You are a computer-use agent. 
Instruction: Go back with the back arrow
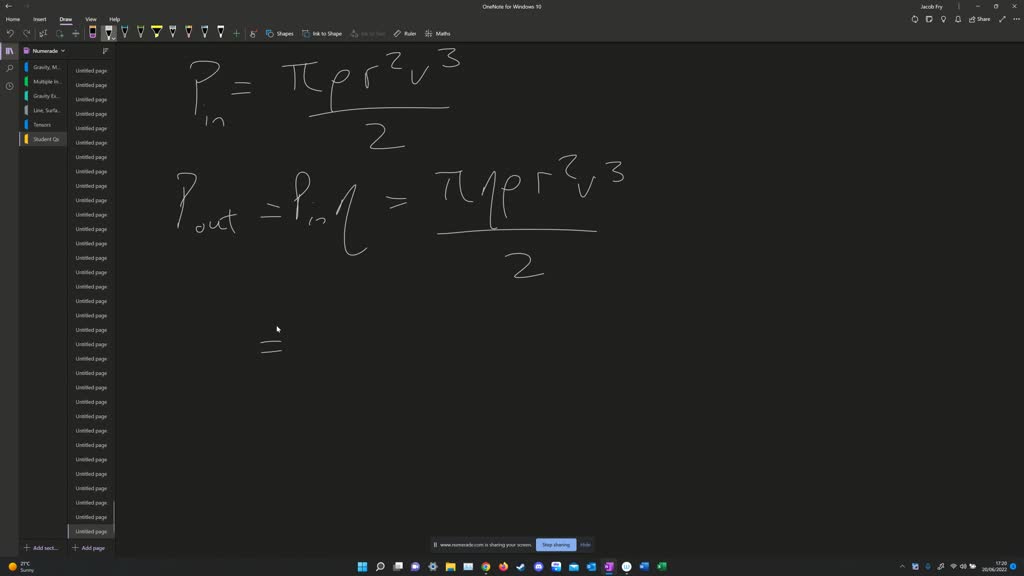coord(8,7)
